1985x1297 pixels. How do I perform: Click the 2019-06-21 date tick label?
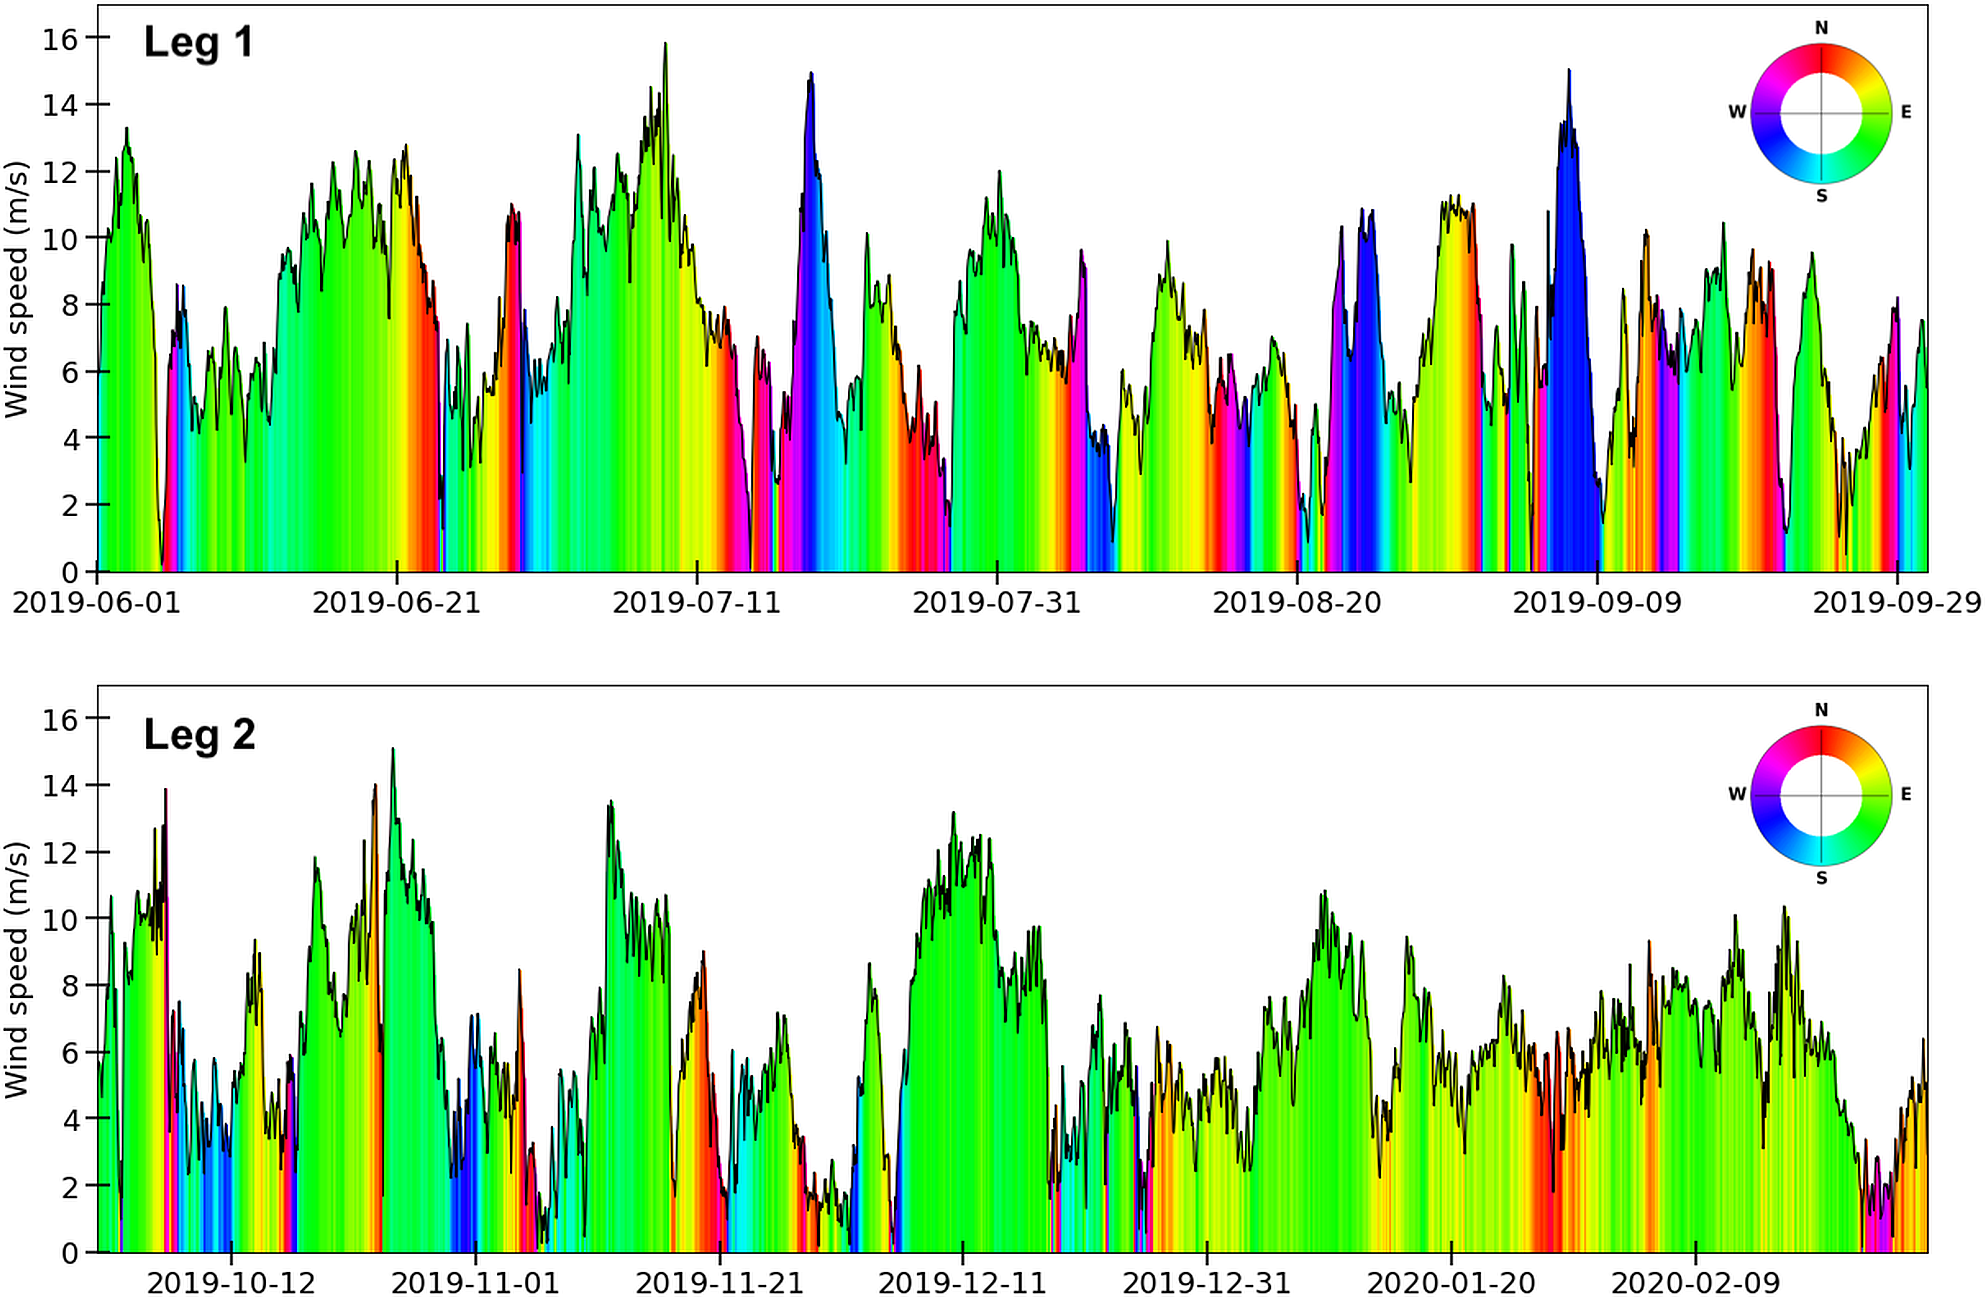(x=396, y=603)
